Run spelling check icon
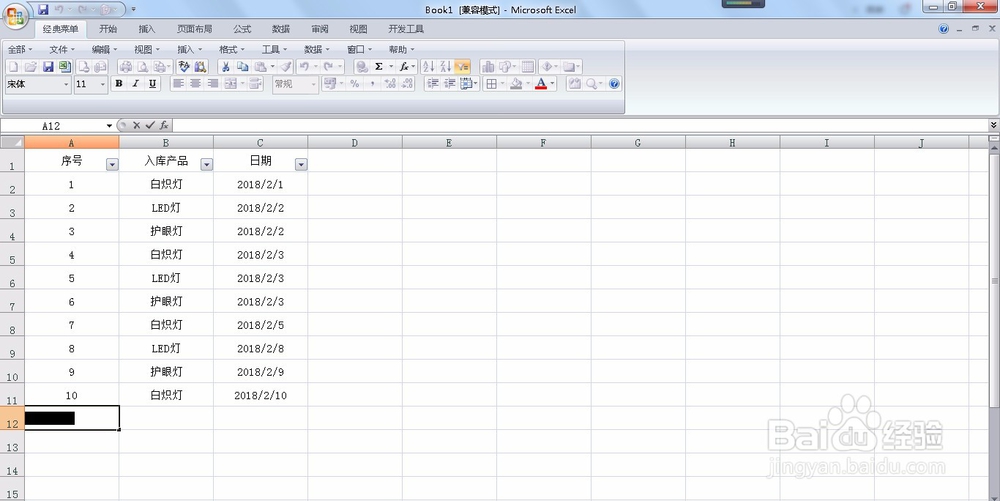This screenshot has height=501, width=1000. click(x=184, y=66)
